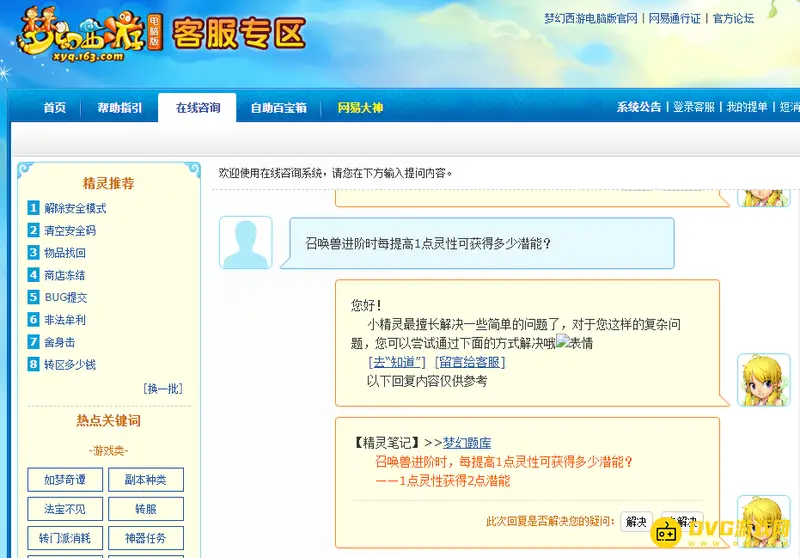Open the 舍身击 recommendation
This screenshot has width=800, height=558.
(60, 342)
